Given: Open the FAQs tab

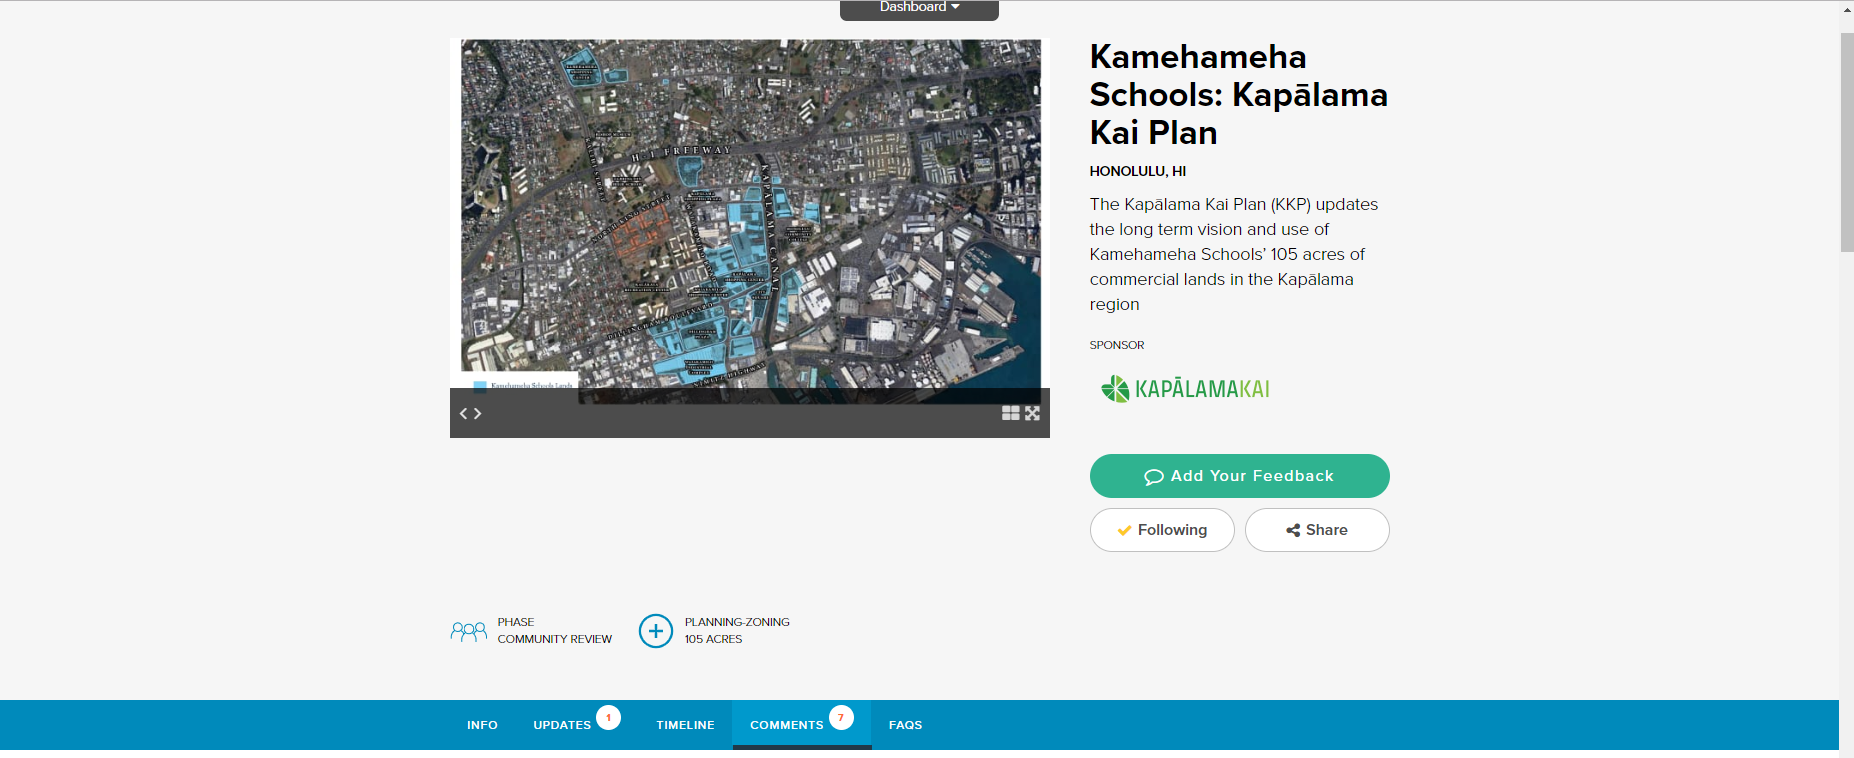Looking at the screenshot, I should [905, 725].
